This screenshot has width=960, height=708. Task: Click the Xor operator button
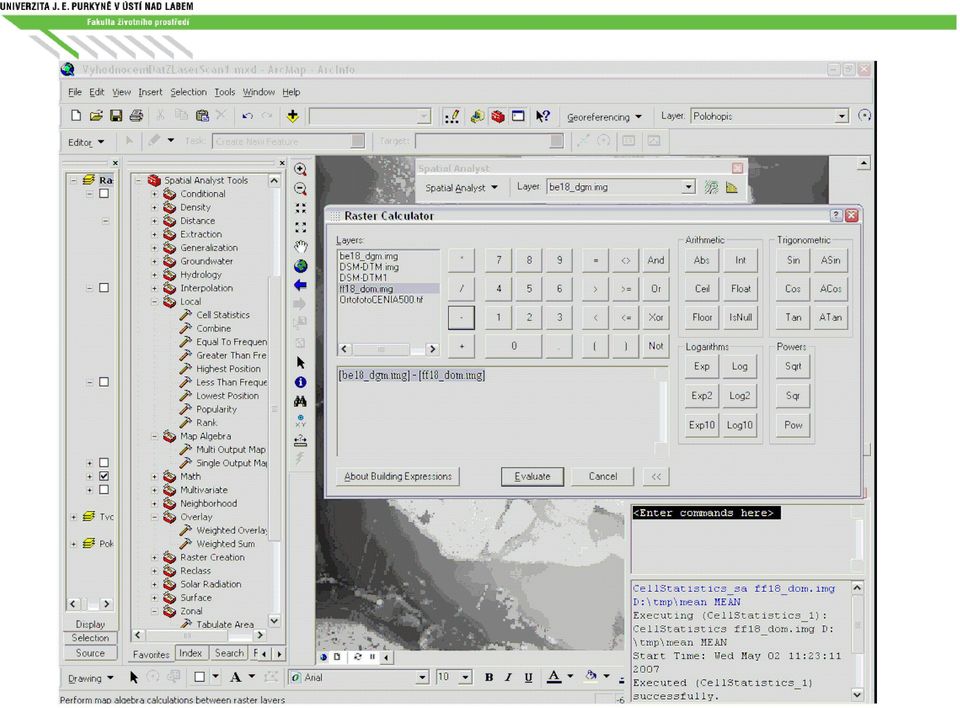point(656,317)
